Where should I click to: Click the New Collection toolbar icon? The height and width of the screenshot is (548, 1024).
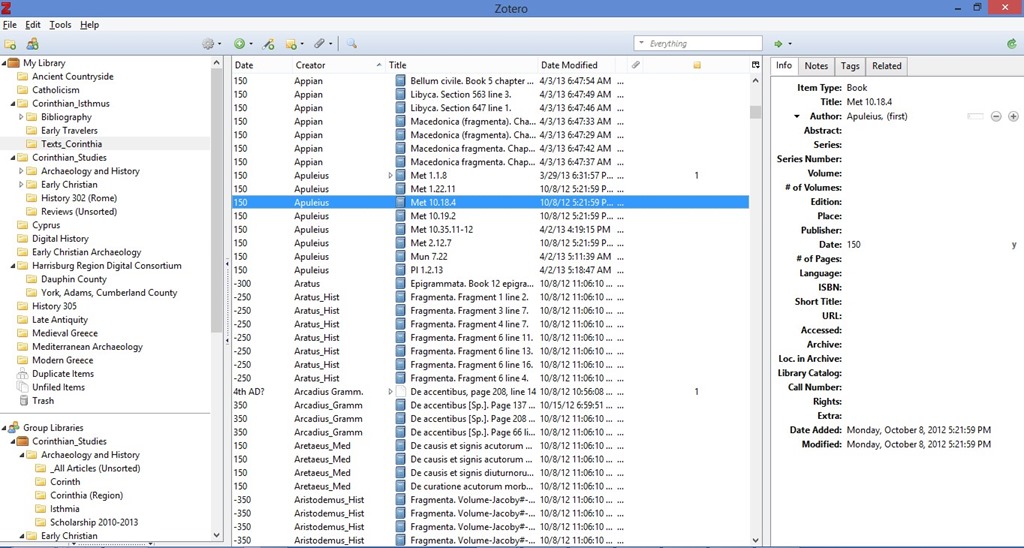[10, 44]
